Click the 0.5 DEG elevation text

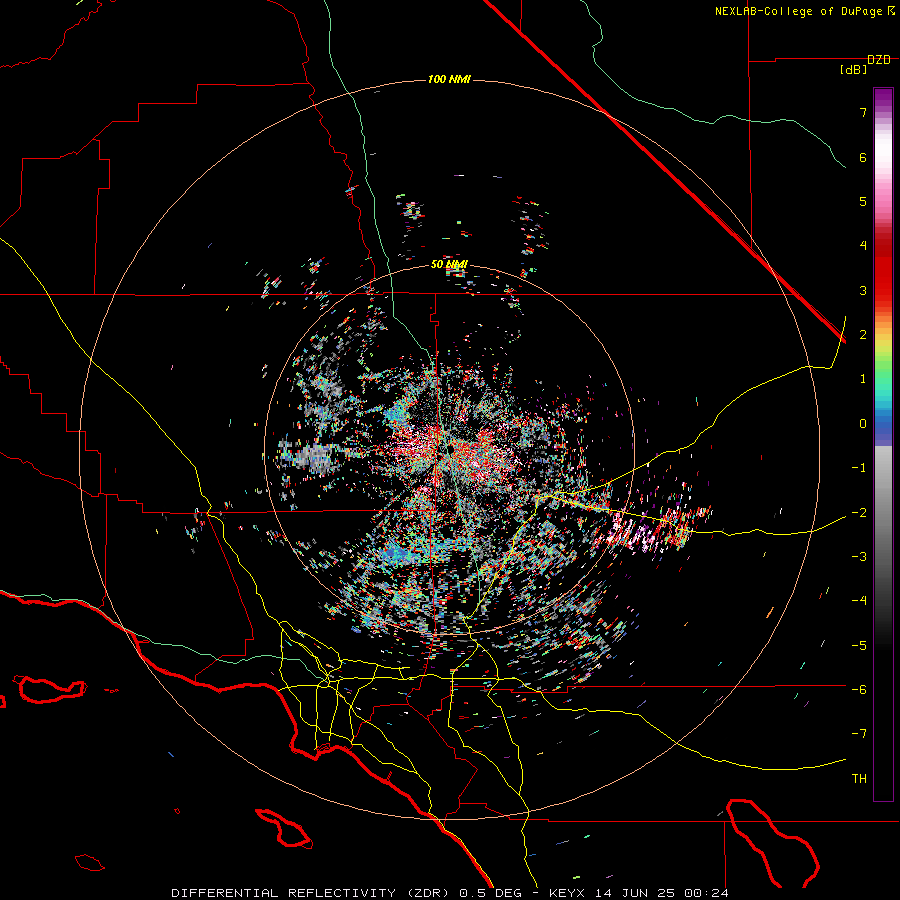point(491,893)
